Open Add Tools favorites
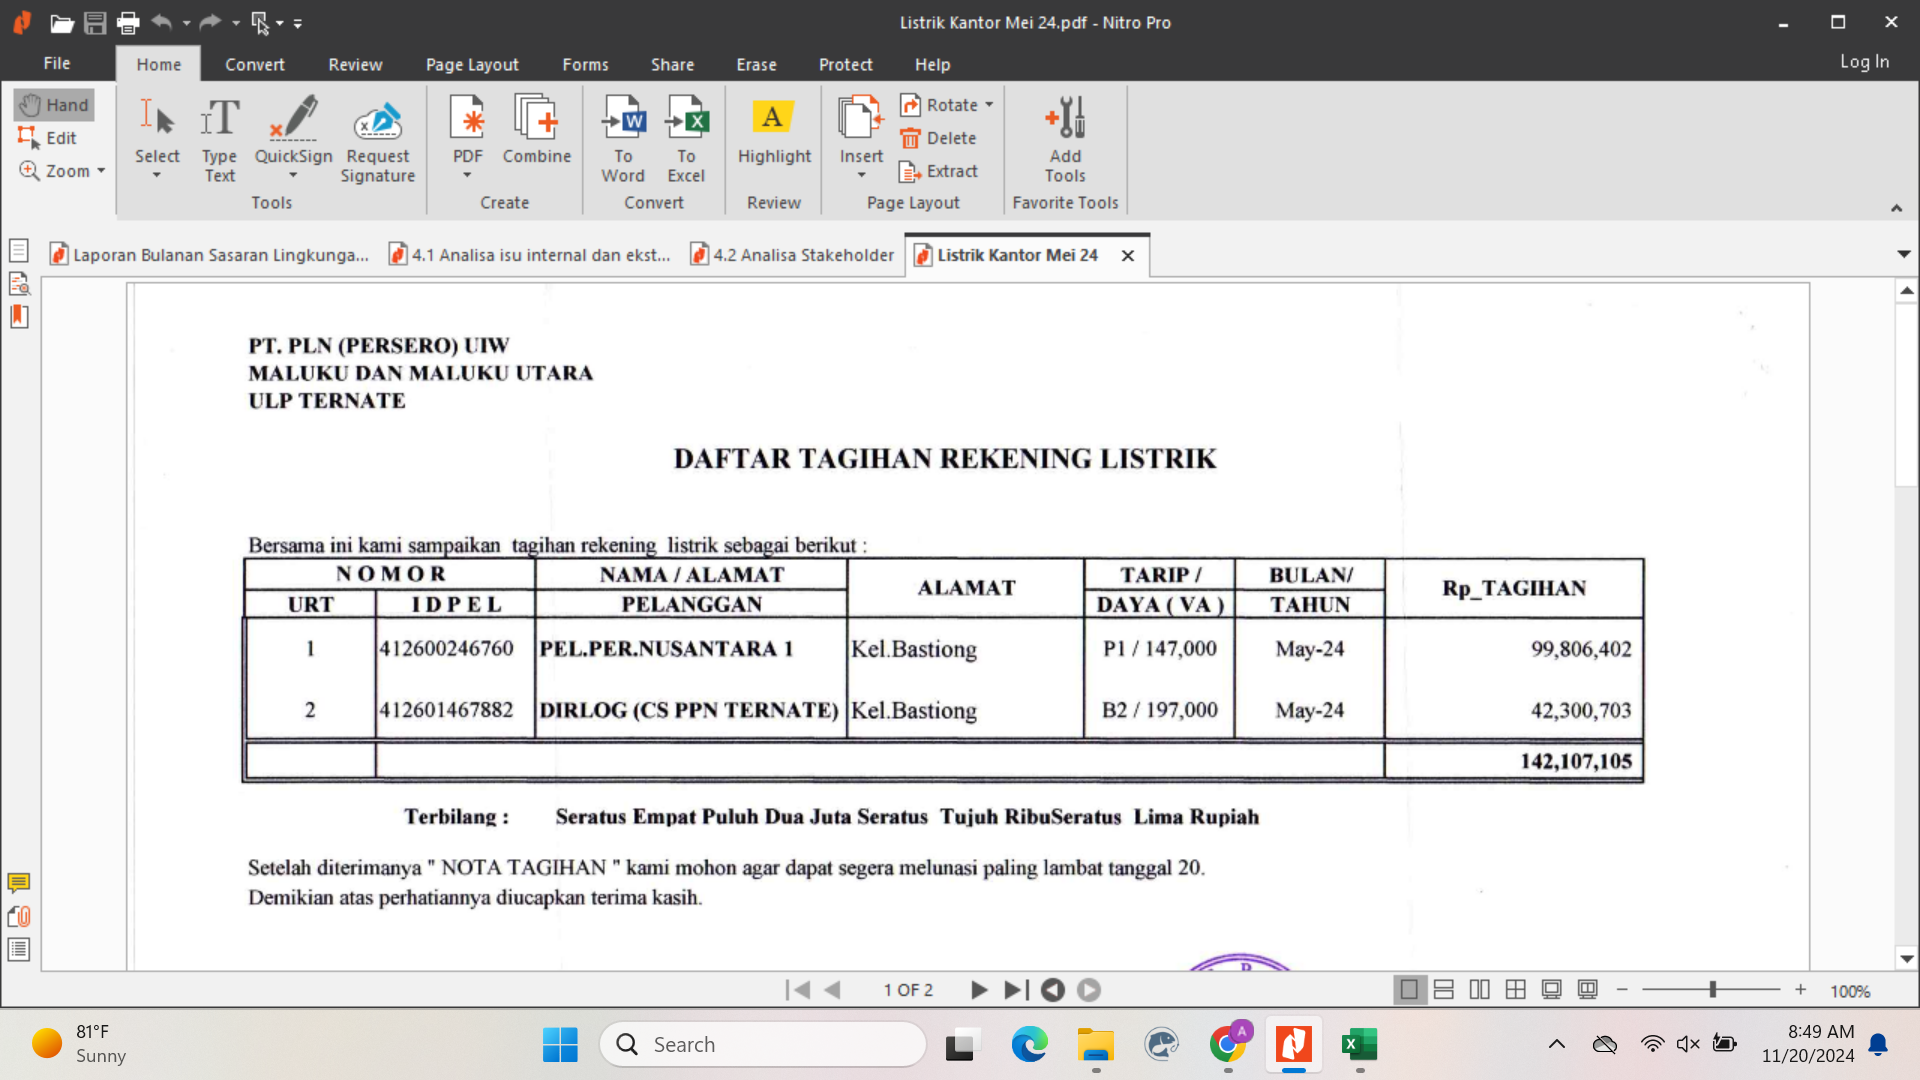 click(1065, 140)
